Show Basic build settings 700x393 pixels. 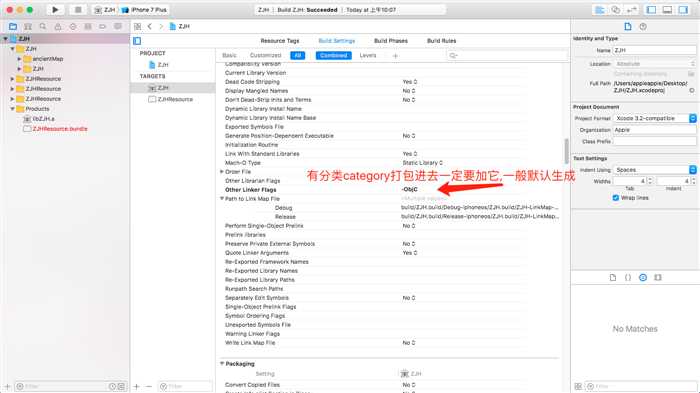(229, 55)
